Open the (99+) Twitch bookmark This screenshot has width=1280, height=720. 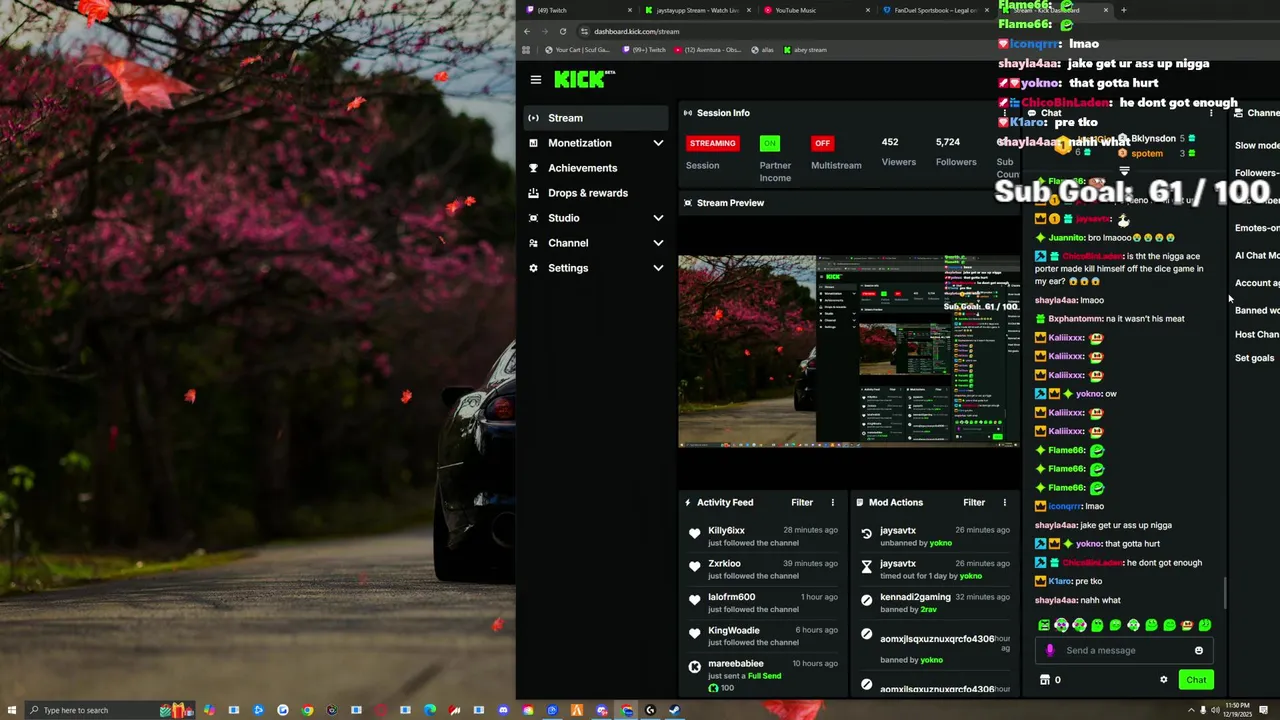click(x=644, y=49)
